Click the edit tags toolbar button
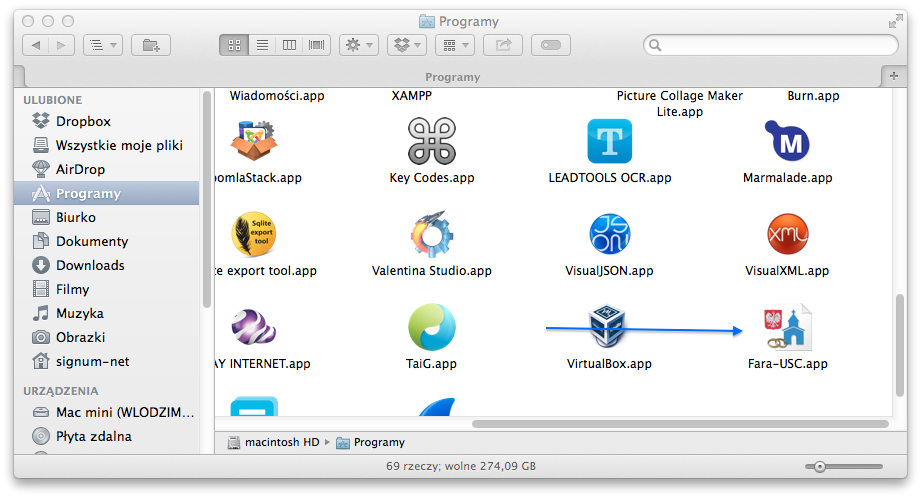Image resolution: width=921 pixels, height=498 pixels. tap(551, 45)
